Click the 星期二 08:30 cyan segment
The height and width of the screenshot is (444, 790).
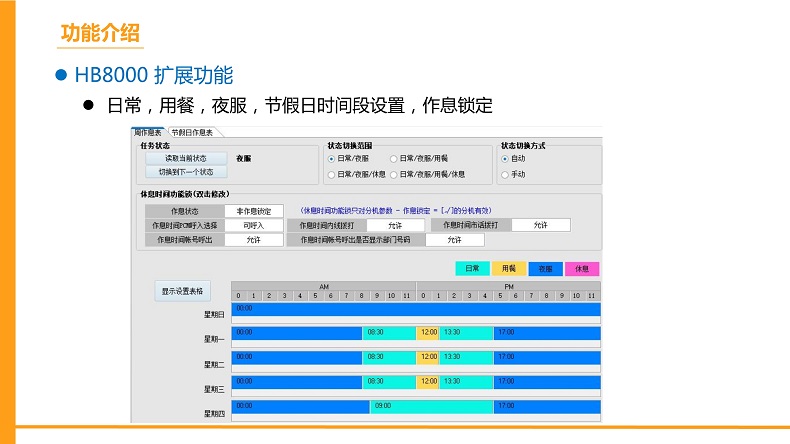point(389,358)
